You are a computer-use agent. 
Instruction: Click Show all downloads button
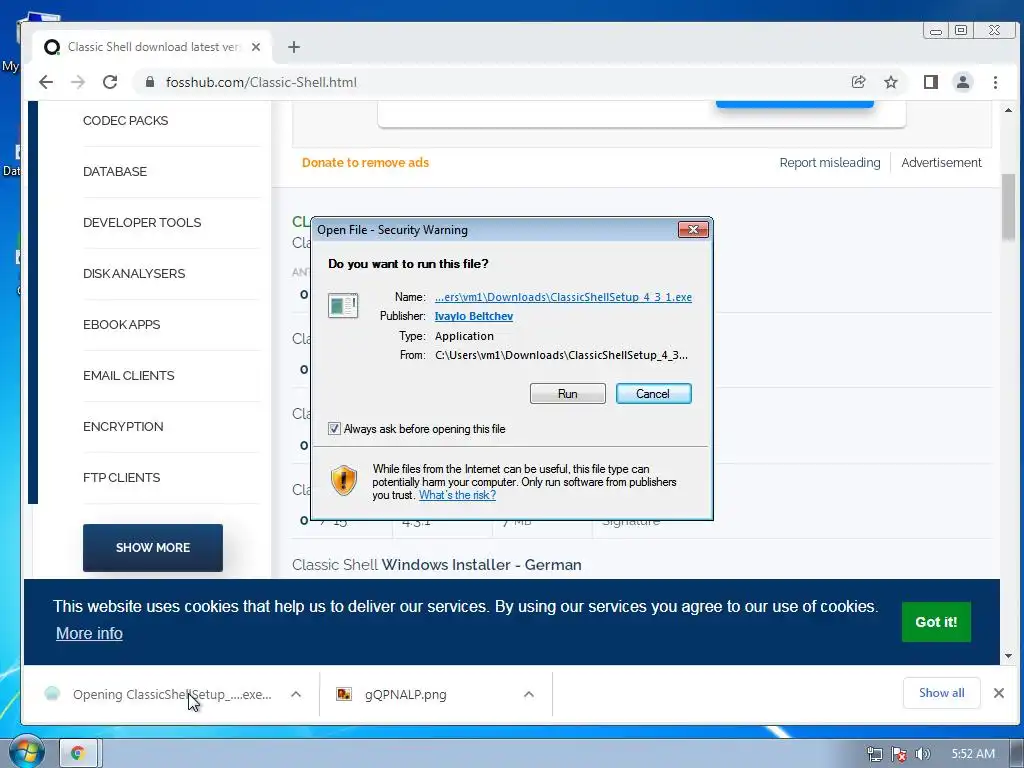tap(941, 693)
